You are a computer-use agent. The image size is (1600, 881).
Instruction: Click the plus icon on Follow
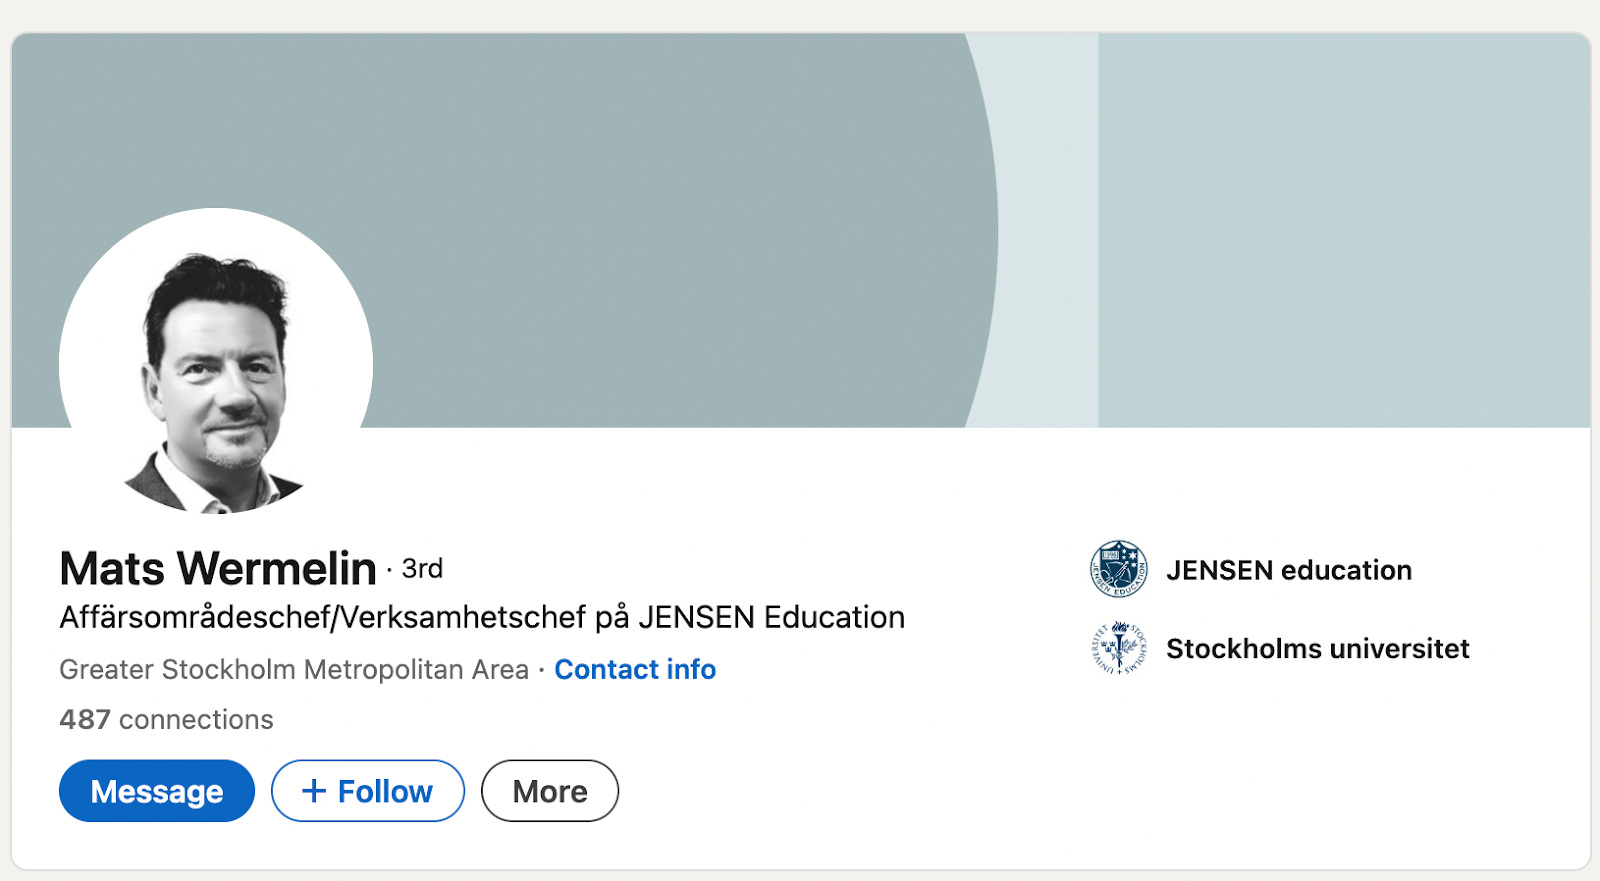314,791
